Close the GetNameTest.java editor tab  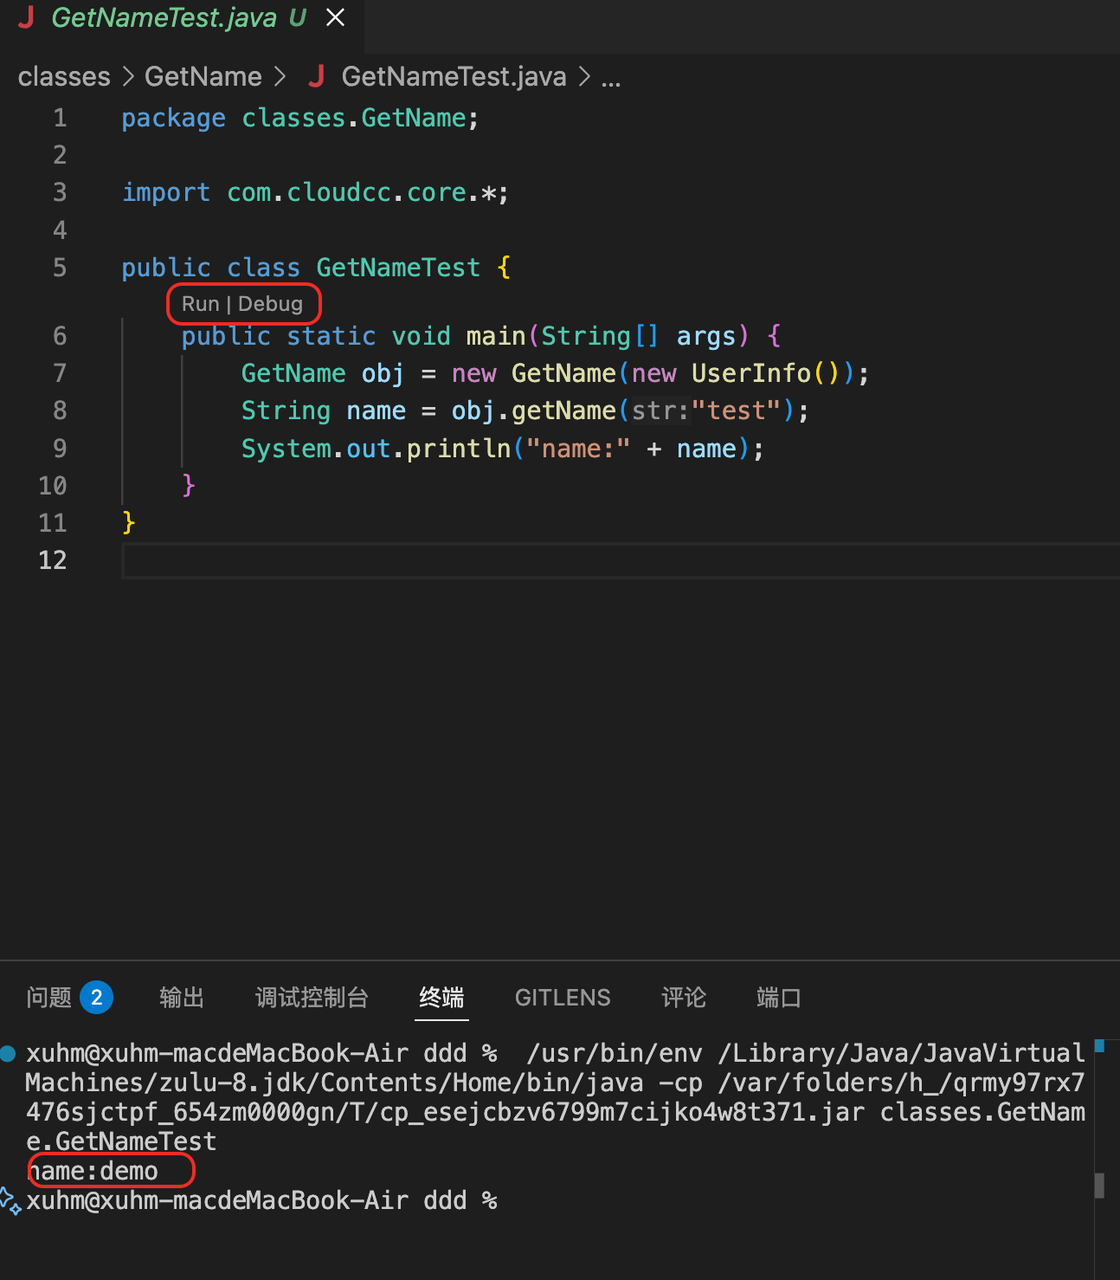point(336,17)
